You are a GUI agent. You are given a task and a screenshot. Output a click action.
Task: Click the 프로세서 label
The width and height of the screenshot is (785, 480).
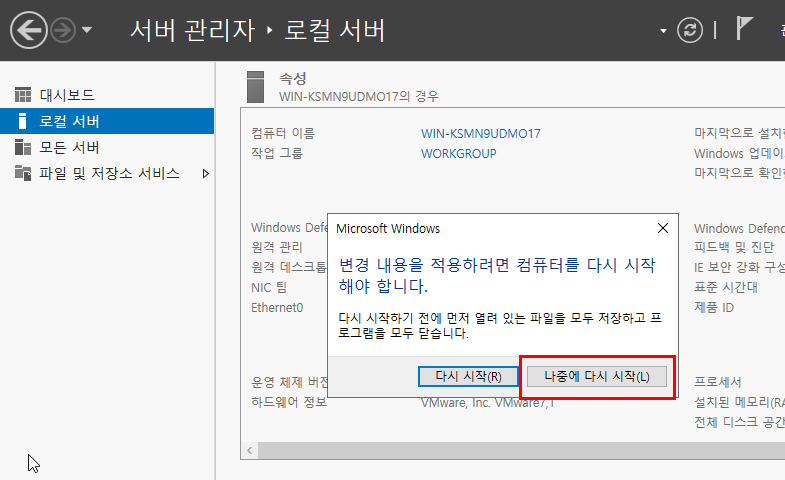click(717, 382)
